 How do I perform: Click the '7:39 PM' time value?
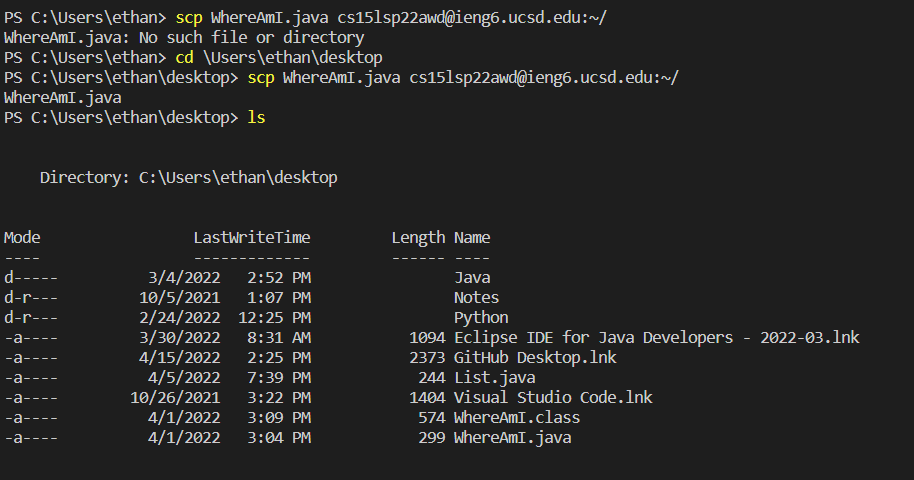pos(279,378)
